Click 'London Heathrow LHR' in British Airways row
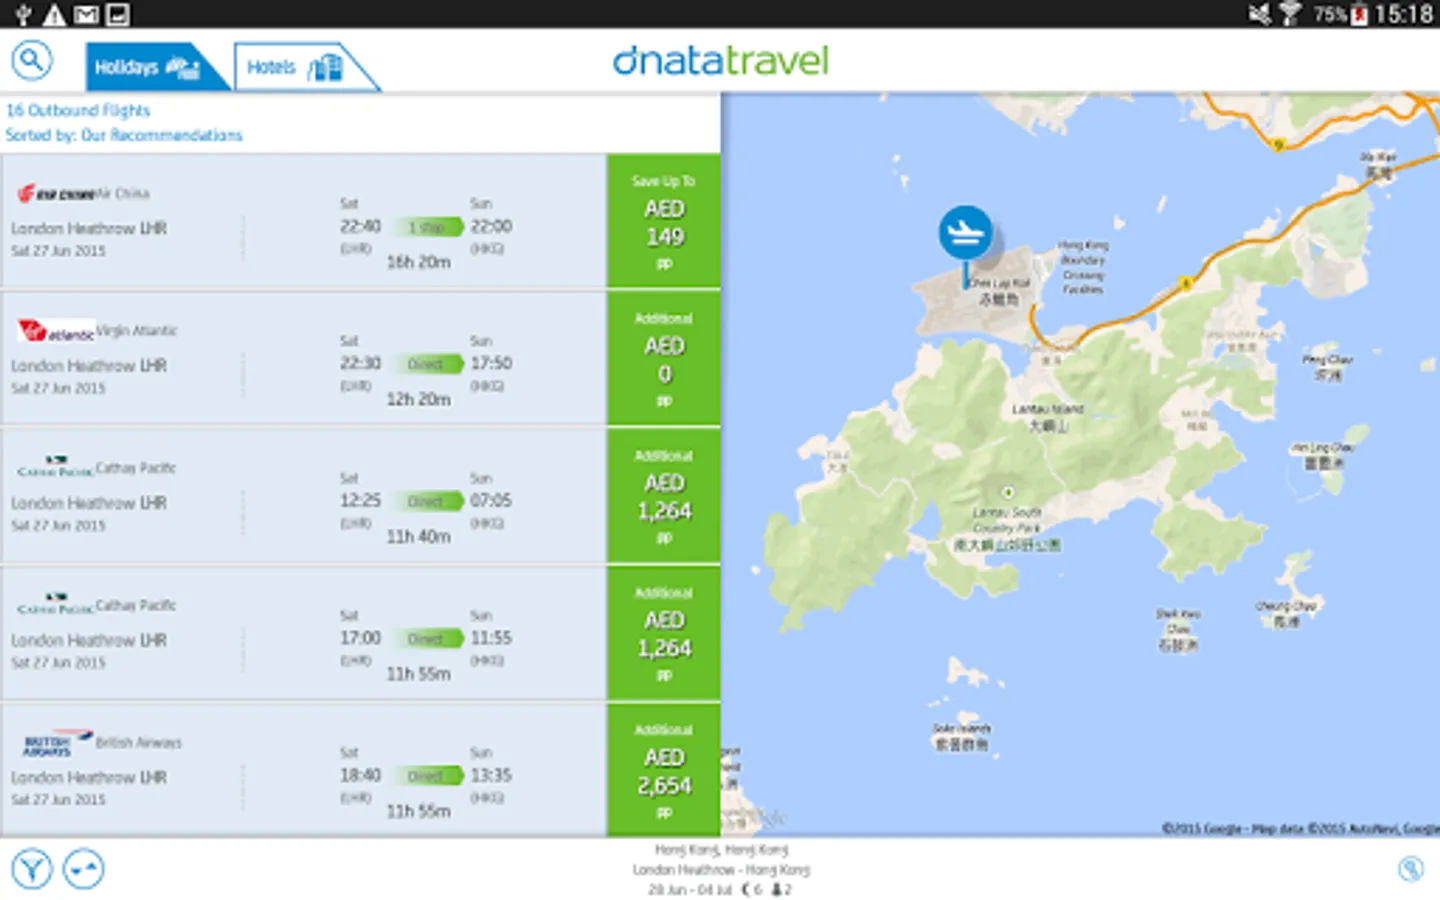Image resolution: width=1440 pixels, height=900 pixels. coord(89,777)
